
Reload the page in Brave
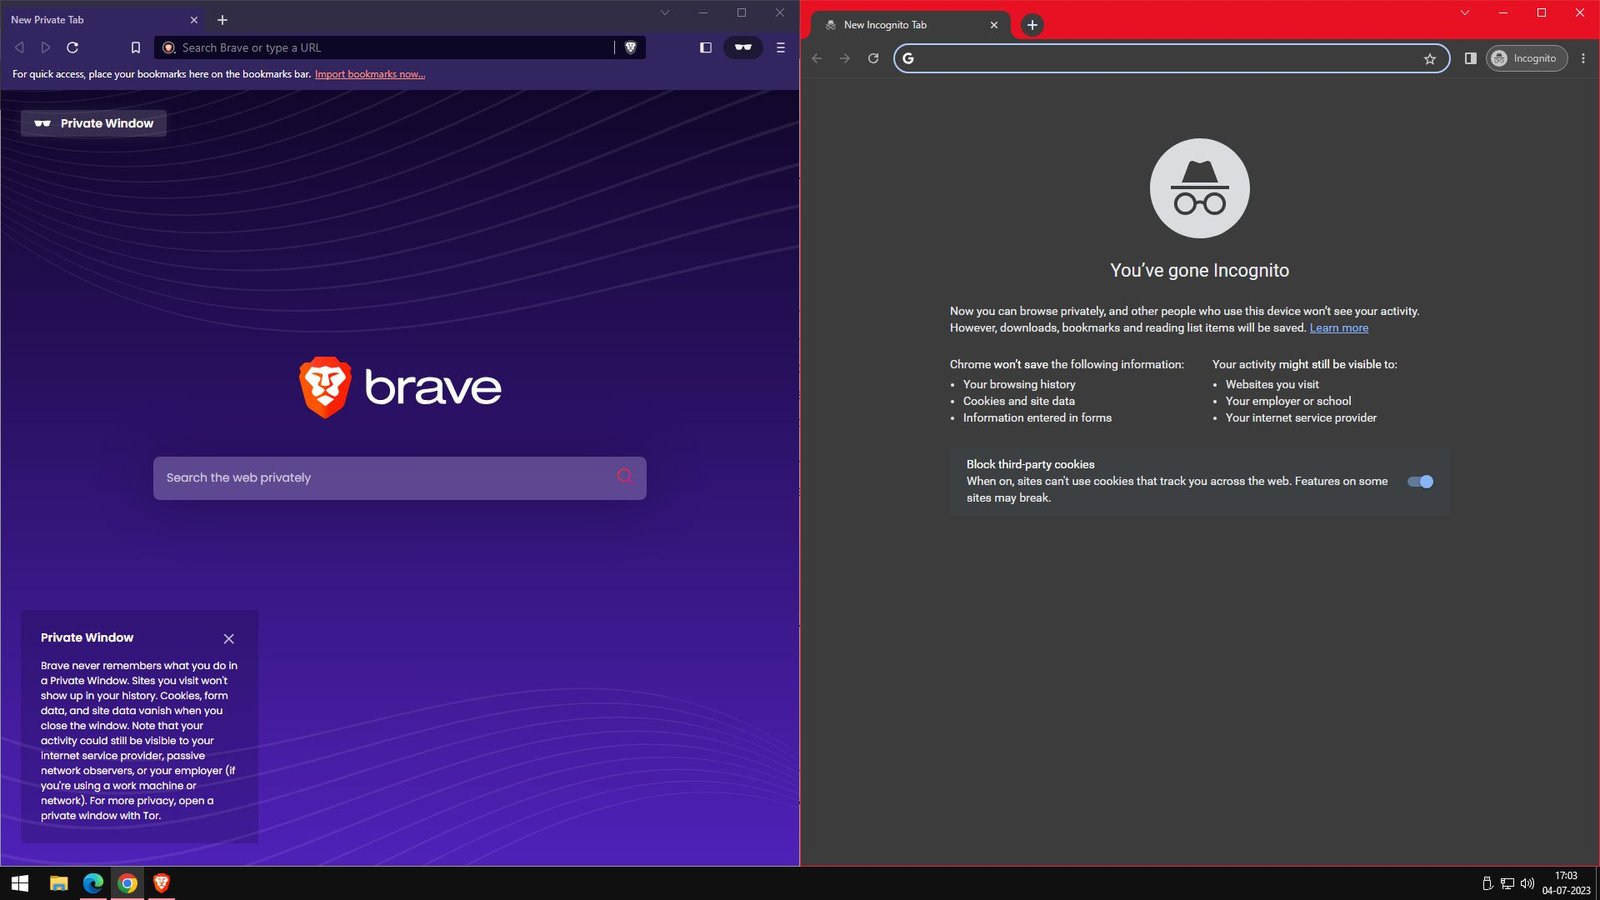pyautogui.click(x=72, y=47)
